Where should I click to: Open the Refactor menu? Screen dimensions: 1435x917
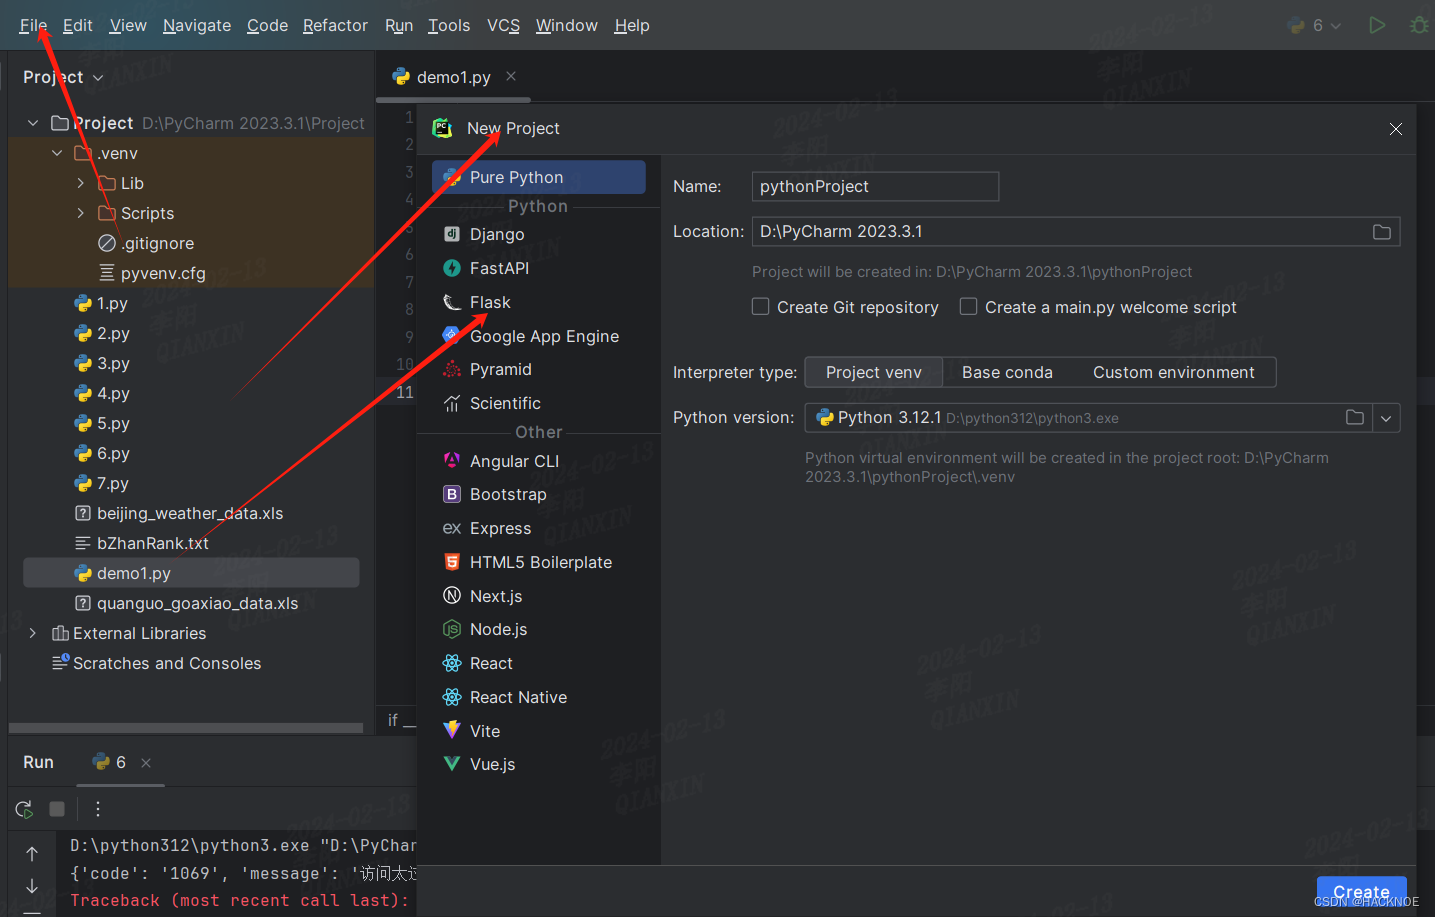335,25
